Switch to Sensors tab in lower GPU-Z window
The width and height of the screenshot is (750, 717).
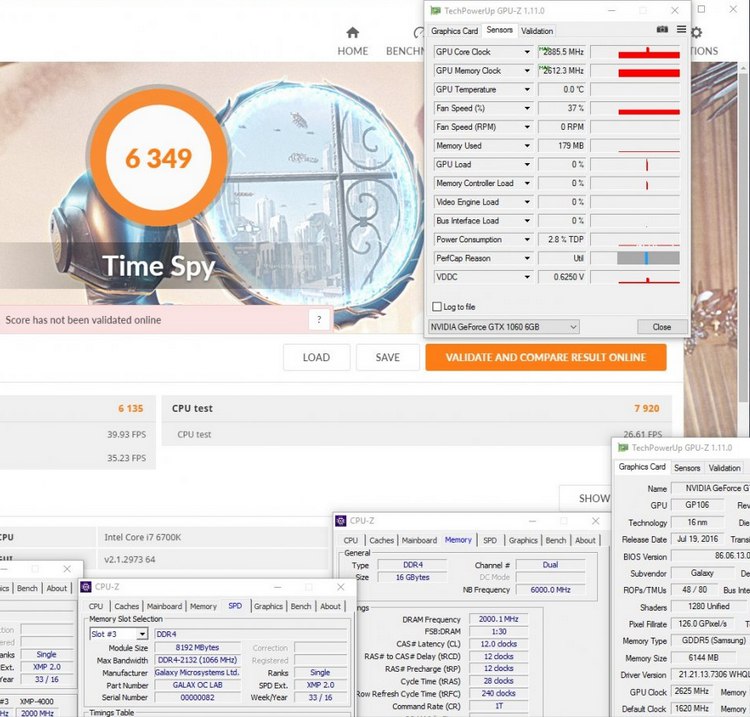pyautogui.click(x=687, y=468)
